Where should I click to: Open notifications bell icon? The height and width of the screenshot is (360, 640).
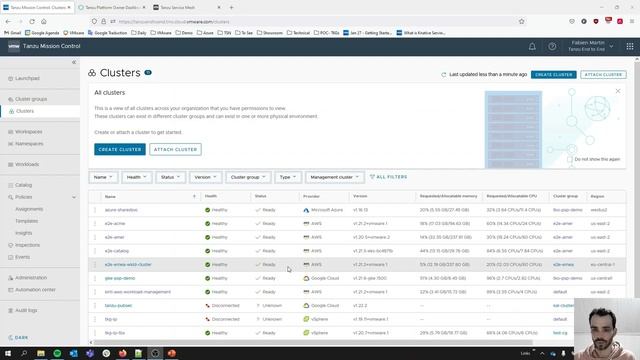point(532,47)
